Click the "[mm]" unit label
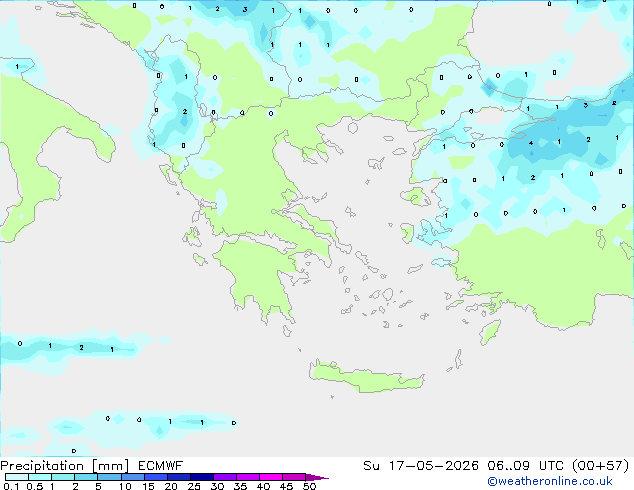This screenshot has width=634, height=490. (110, 466)
